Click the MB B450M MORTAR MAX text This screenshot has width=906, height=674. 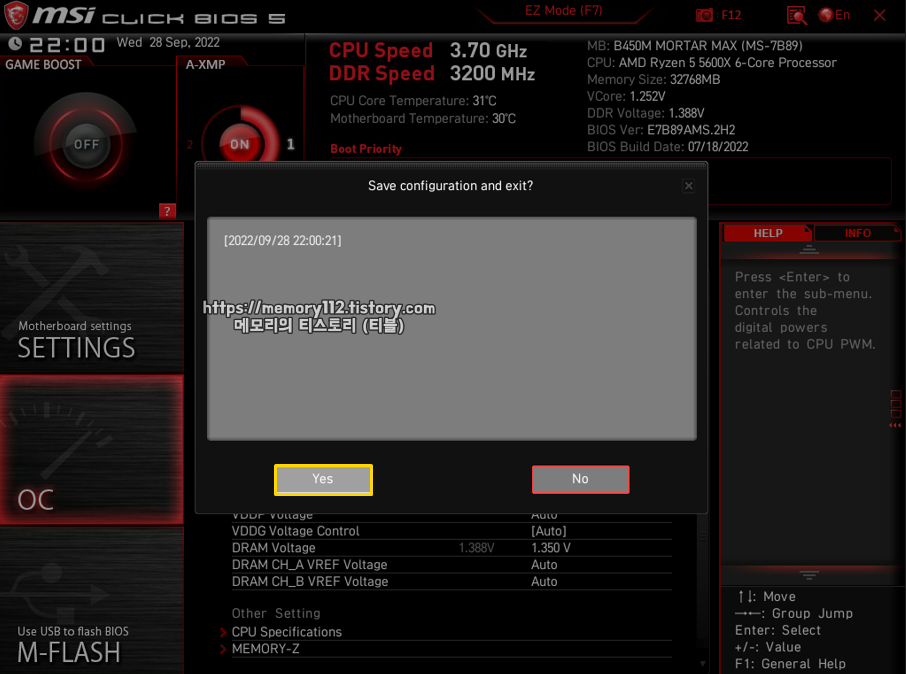coord(695,46)
